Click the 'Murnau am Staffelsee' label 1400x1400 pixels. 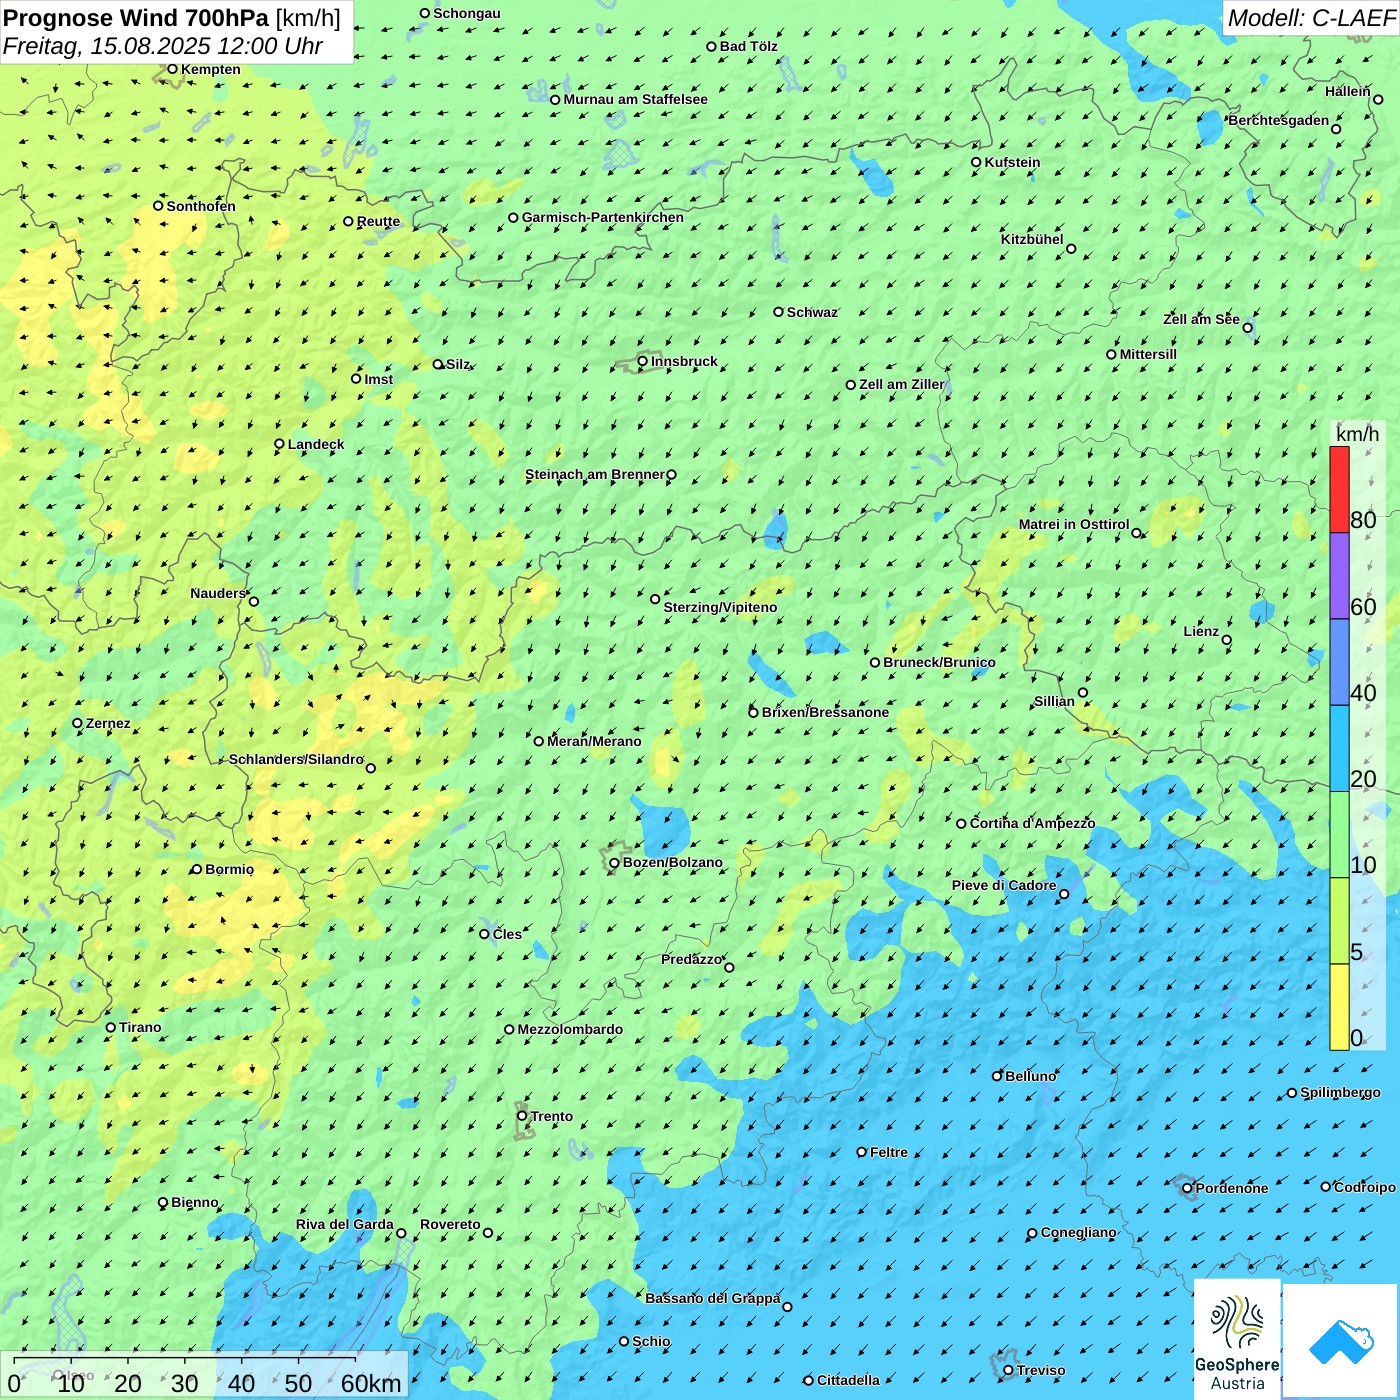tap(635, 99)
